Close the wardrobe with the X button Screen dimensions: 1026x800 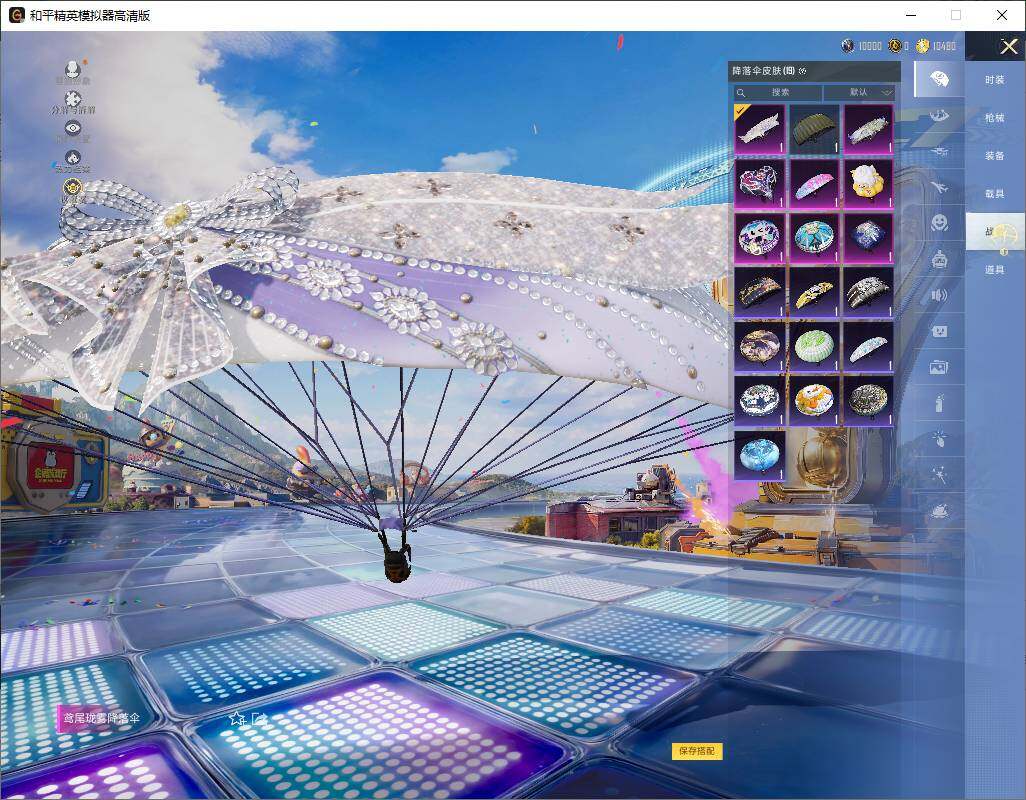click(1008, 46)
